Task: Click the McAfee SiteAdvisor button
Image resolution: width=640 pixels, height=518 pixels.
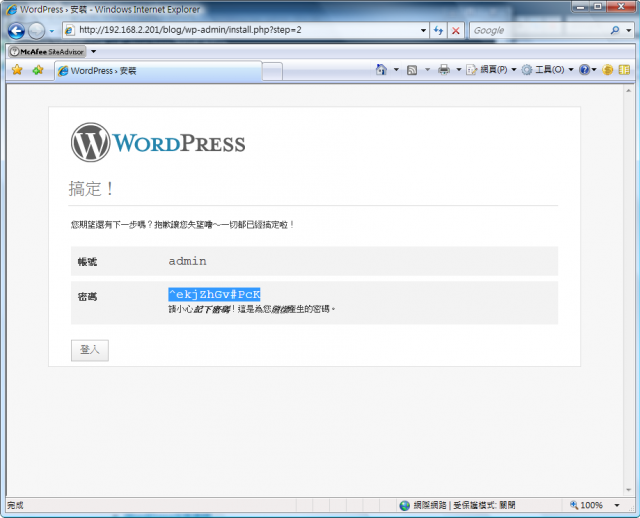Action: click(47, 51)
